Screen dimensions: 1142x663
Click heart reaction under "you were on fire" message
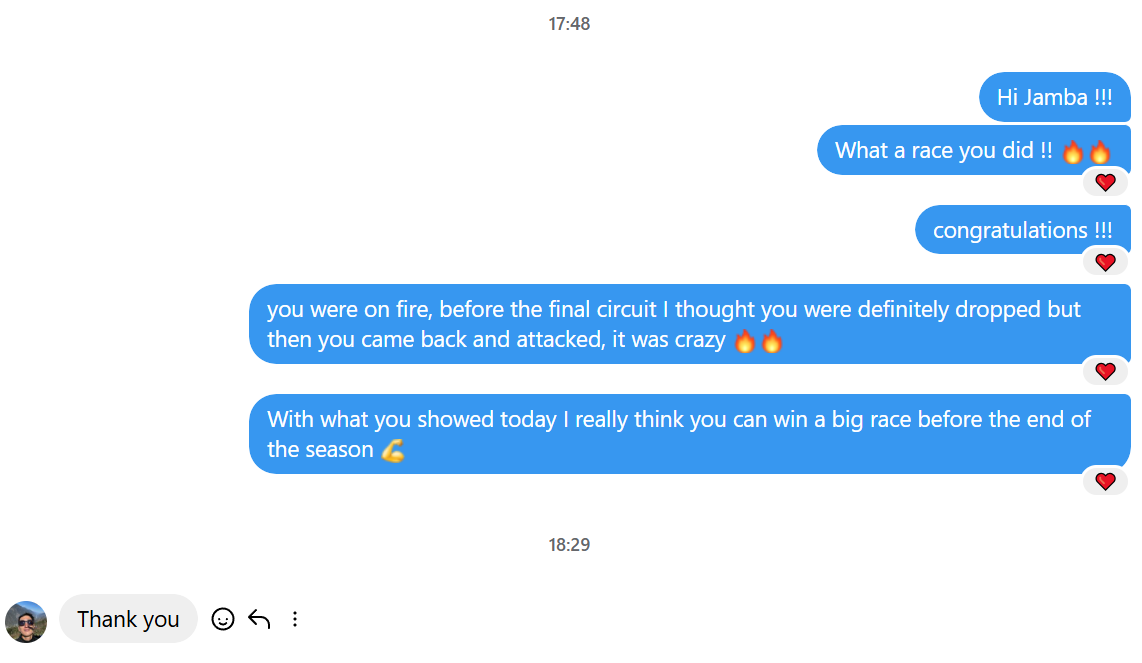click(1105, 372)
